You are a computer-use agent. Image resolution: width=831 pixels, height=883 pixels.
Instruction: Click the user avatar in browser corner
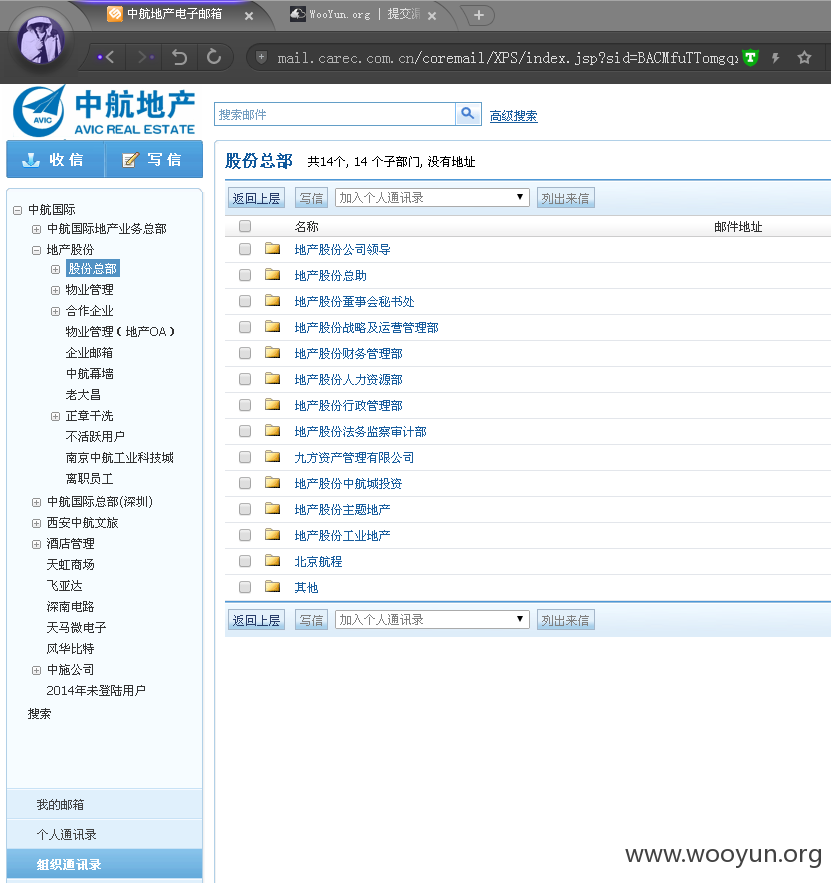[41, 39]
